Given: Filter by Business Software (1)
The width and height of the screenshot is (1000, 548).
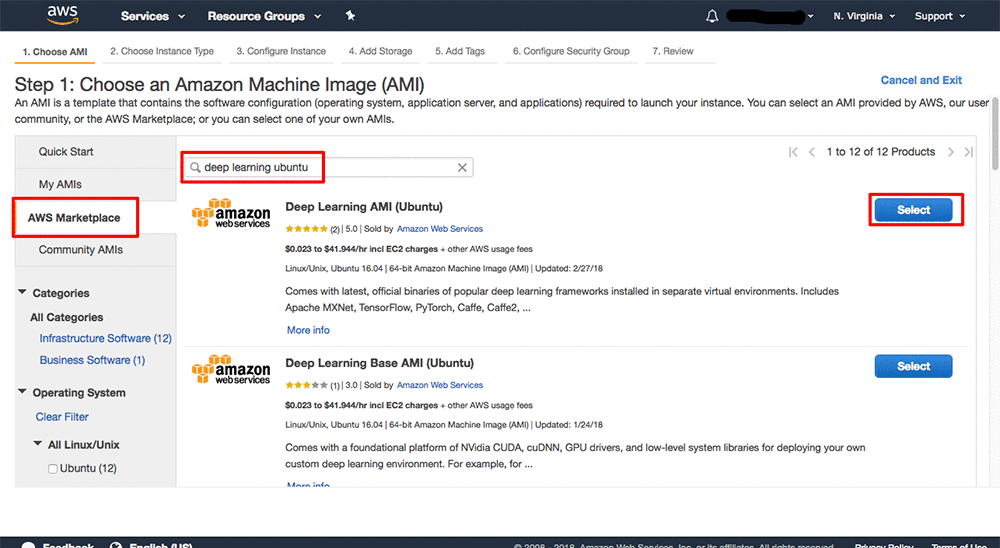Looking at the screenshot, I should [92, 360].
